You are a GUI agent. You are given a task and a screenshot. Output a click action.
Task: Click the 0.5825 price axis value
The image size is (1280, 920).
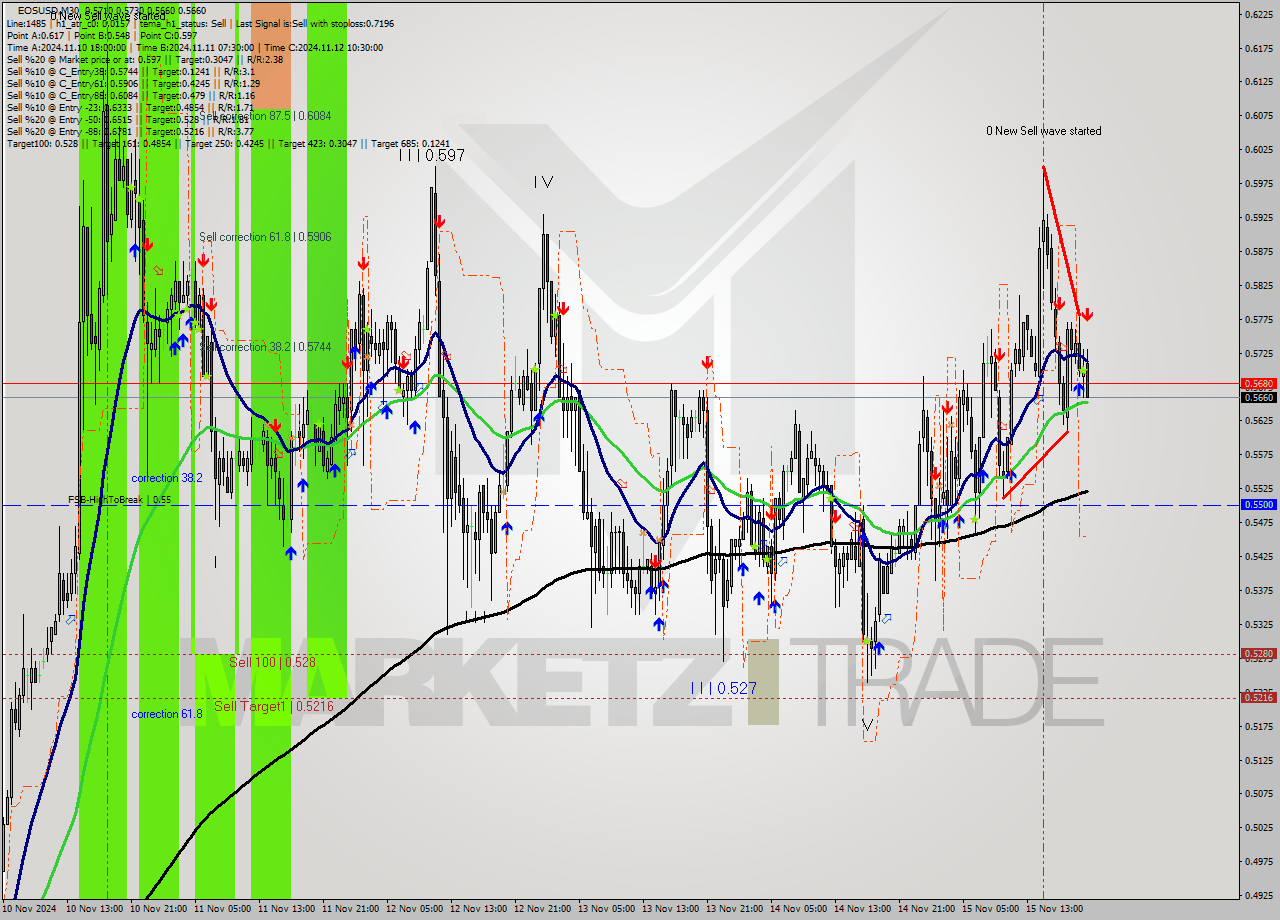click(x=1258, y=285)
